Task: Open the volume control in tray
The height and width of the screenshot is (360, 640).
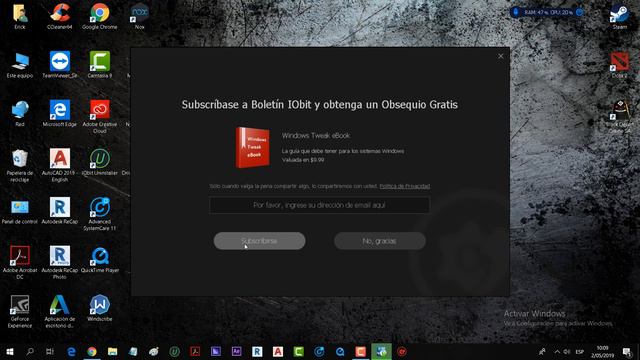Action: click(x=567, y=351)
